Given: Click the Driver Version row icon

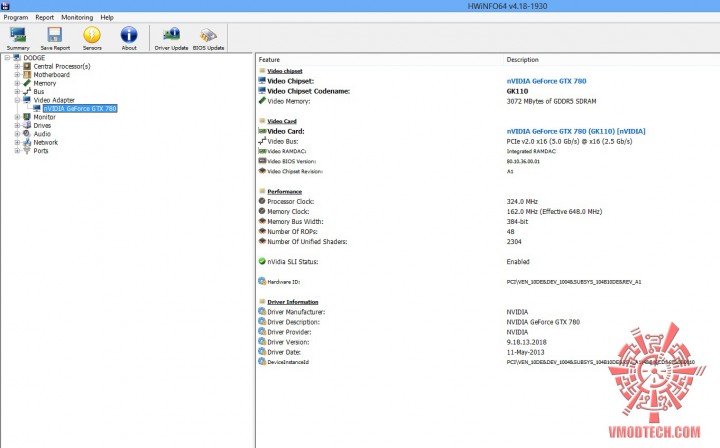Looking at the screenshot, I should tap(262, 342).
